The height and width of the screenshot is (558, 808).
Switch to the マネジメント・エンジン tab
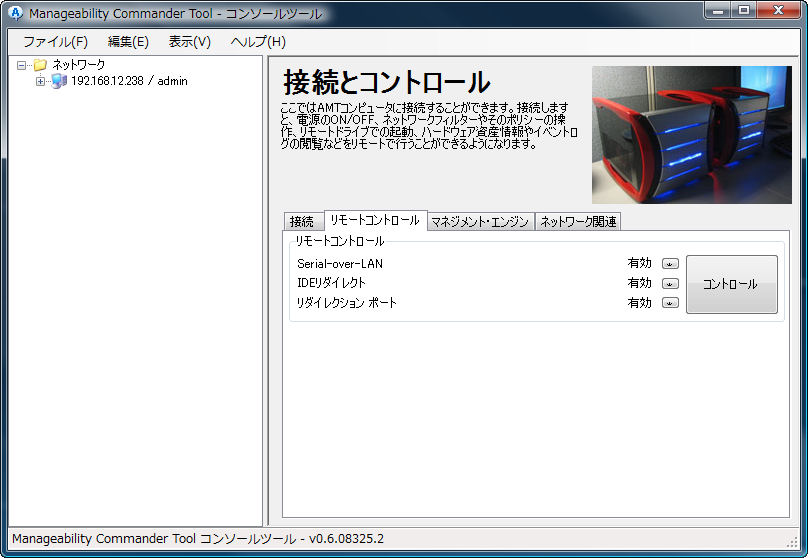tap(480, 222)
